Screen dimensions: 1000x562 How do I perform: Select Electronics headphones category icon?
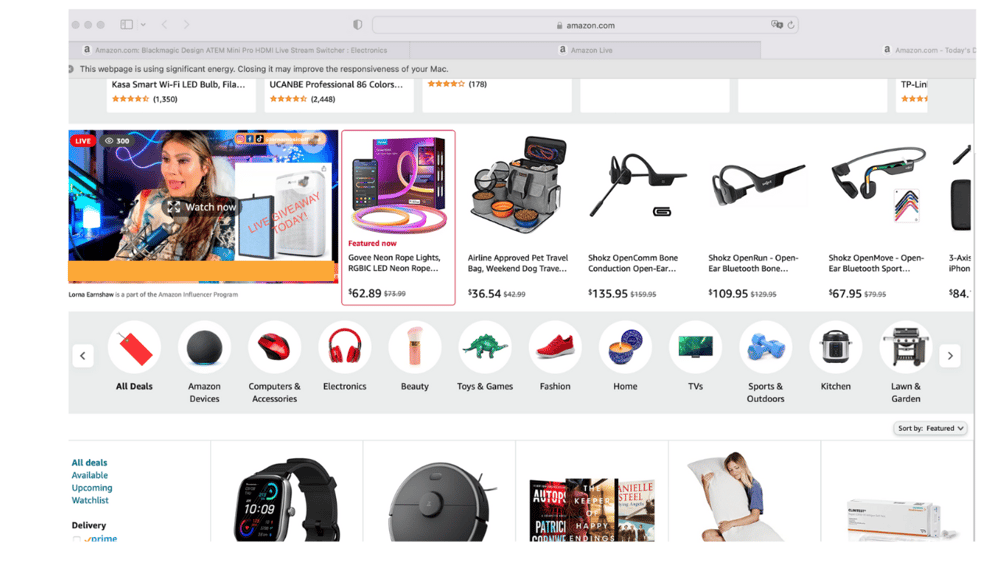click(x=344, y=348)
